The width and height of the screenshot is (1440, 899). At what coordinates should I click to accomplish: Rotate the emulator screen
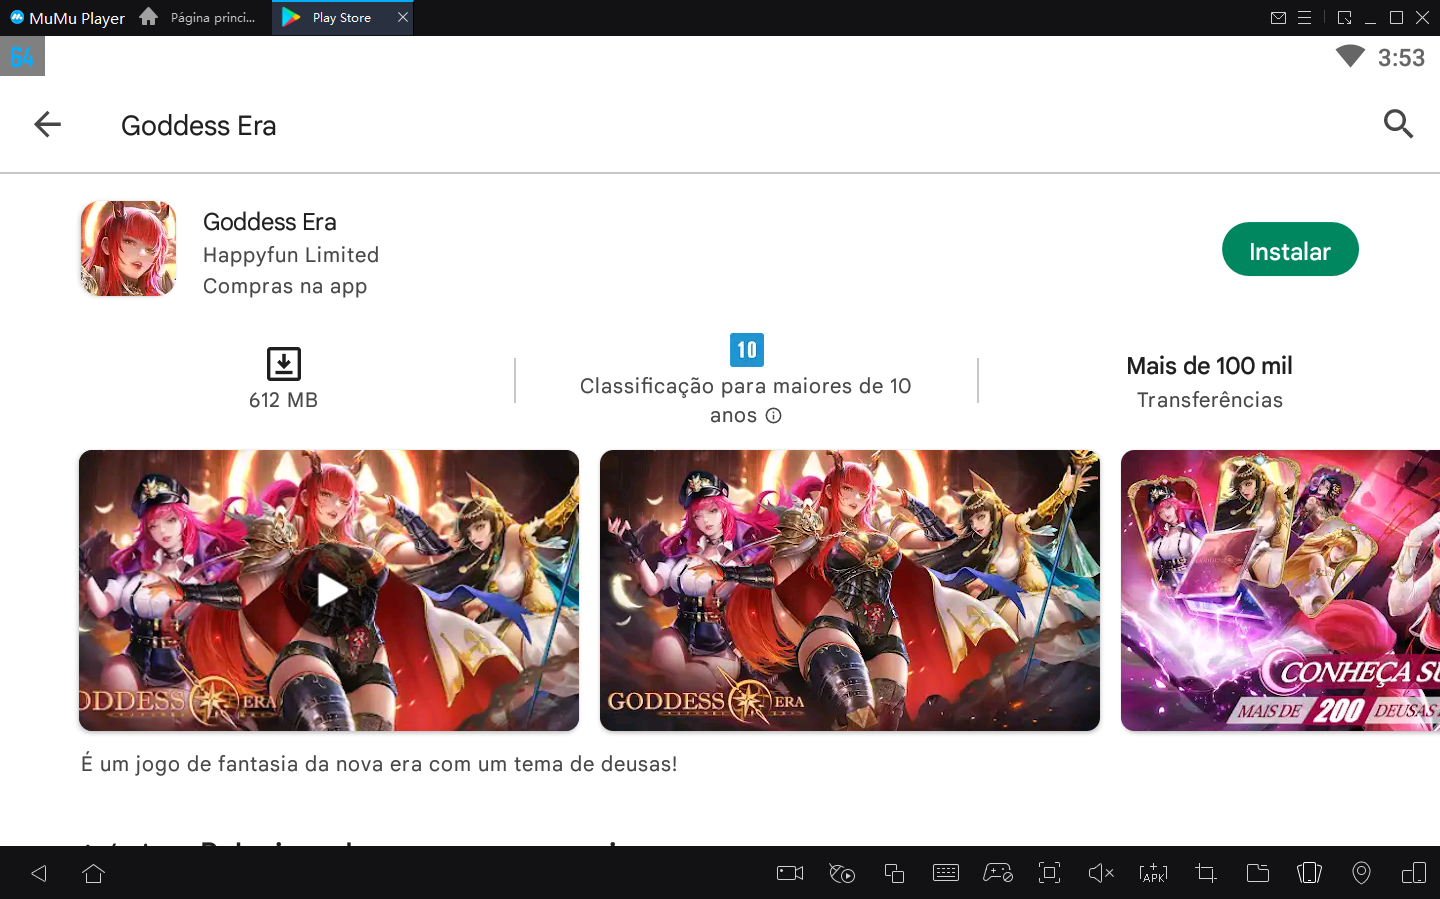[1309, 873]
